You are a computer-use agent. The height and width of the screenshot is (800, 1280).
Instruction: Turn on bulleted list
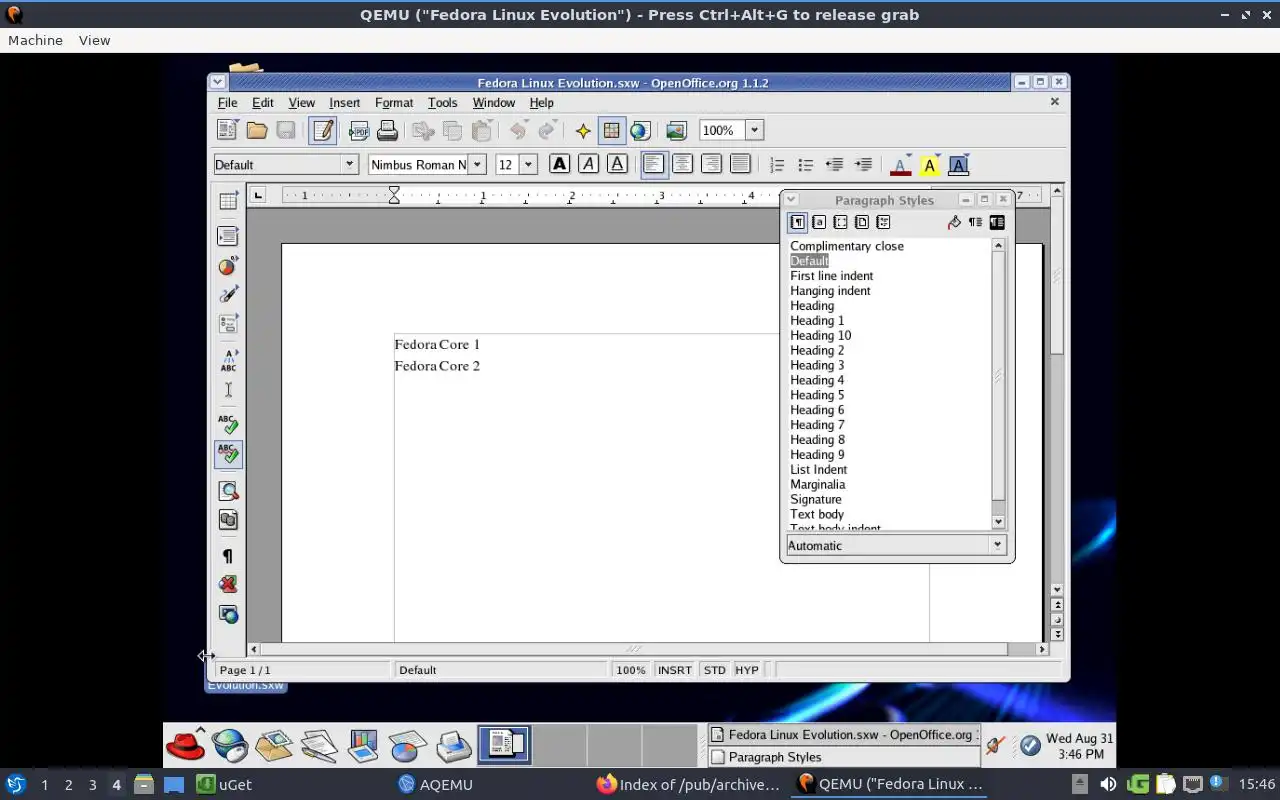[x=806, y=164]
